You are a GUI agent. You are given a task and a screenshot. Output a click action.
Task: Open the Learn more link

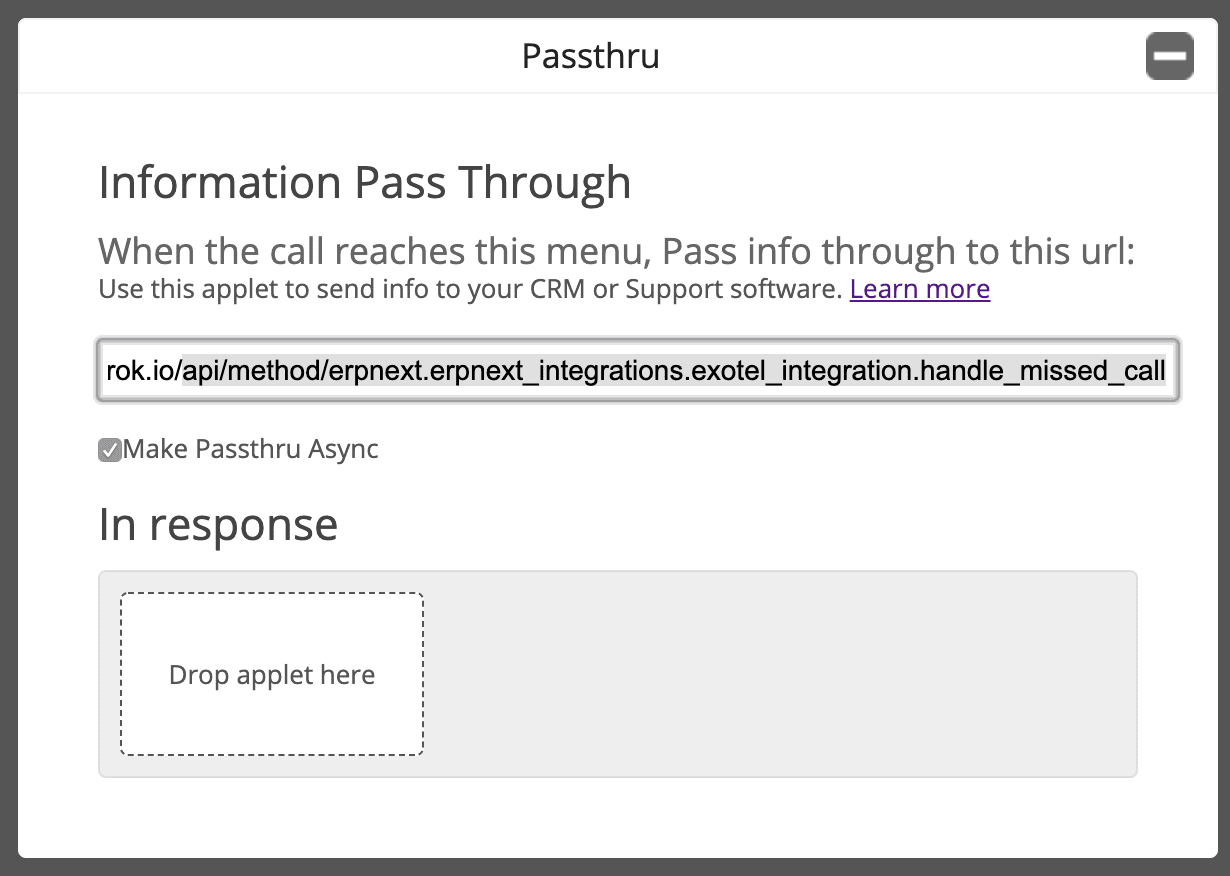[919, 290]
